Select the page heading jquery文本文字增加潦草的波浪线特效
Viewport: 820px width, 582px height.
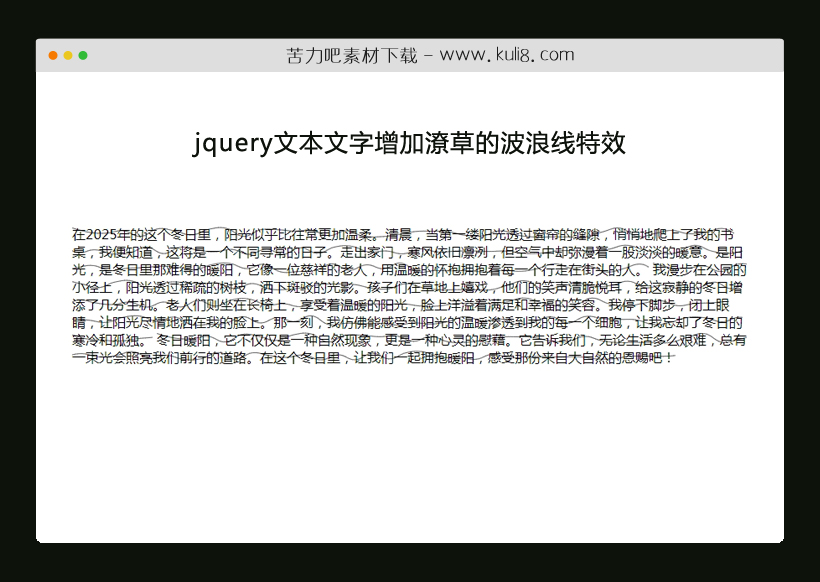[410, 144]
